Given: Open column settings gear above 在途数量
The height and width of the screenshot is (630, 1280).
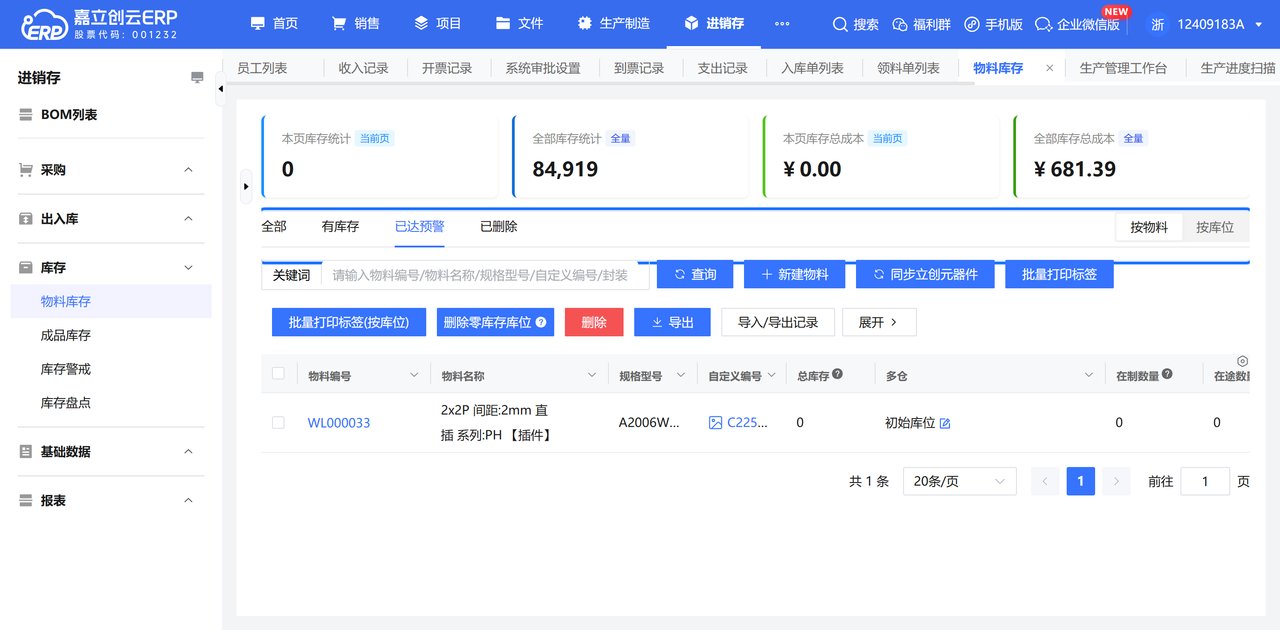Looking at the screenshot, I should click(x=1243, y=361).
